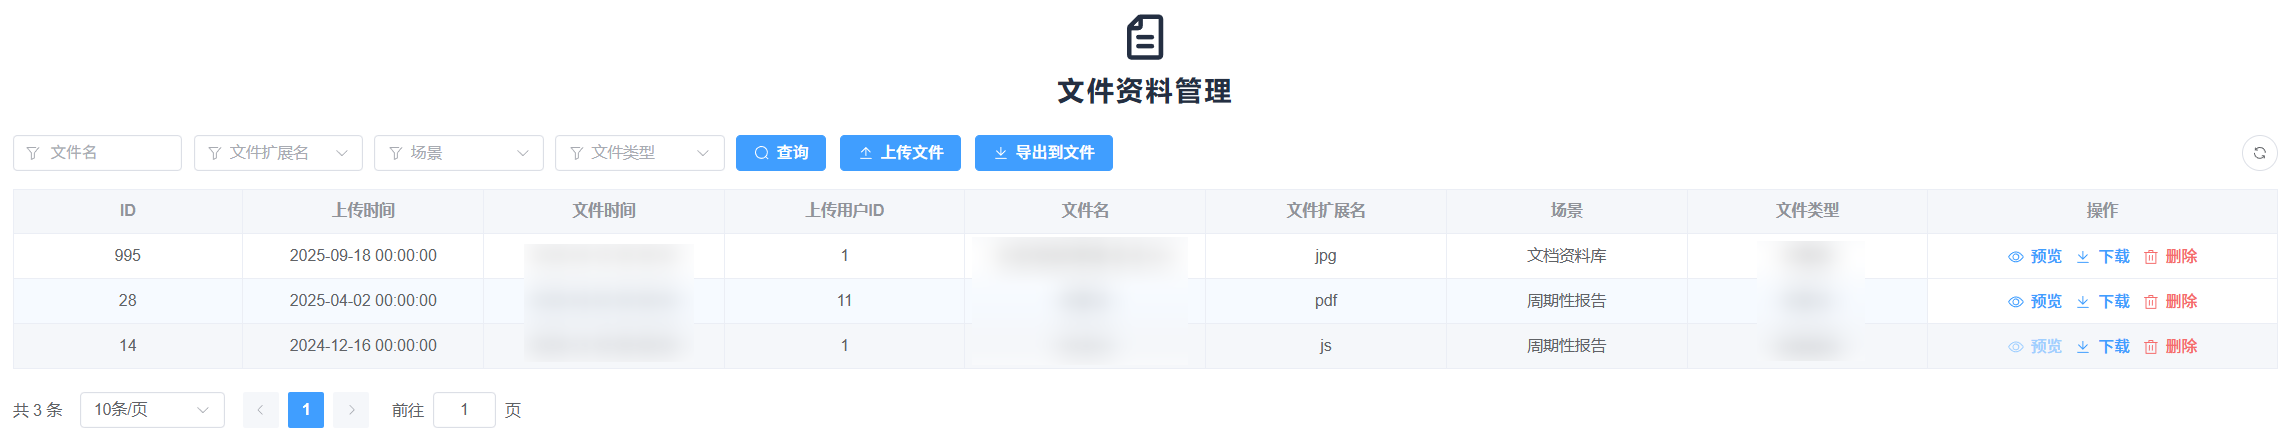2294x436 pixels.
Task: Select page 1 in the pagination
Action: 306,410
